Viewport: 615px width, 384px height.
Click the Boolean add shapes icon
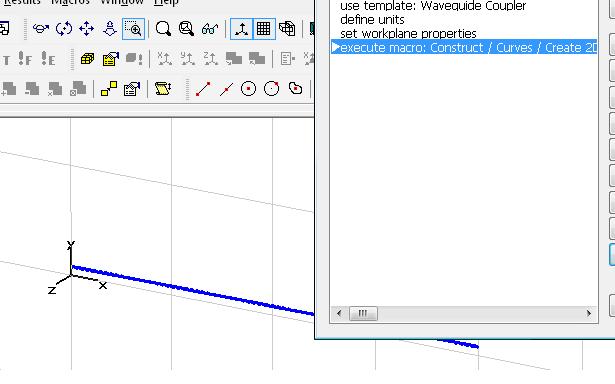(x=9, y=89)
